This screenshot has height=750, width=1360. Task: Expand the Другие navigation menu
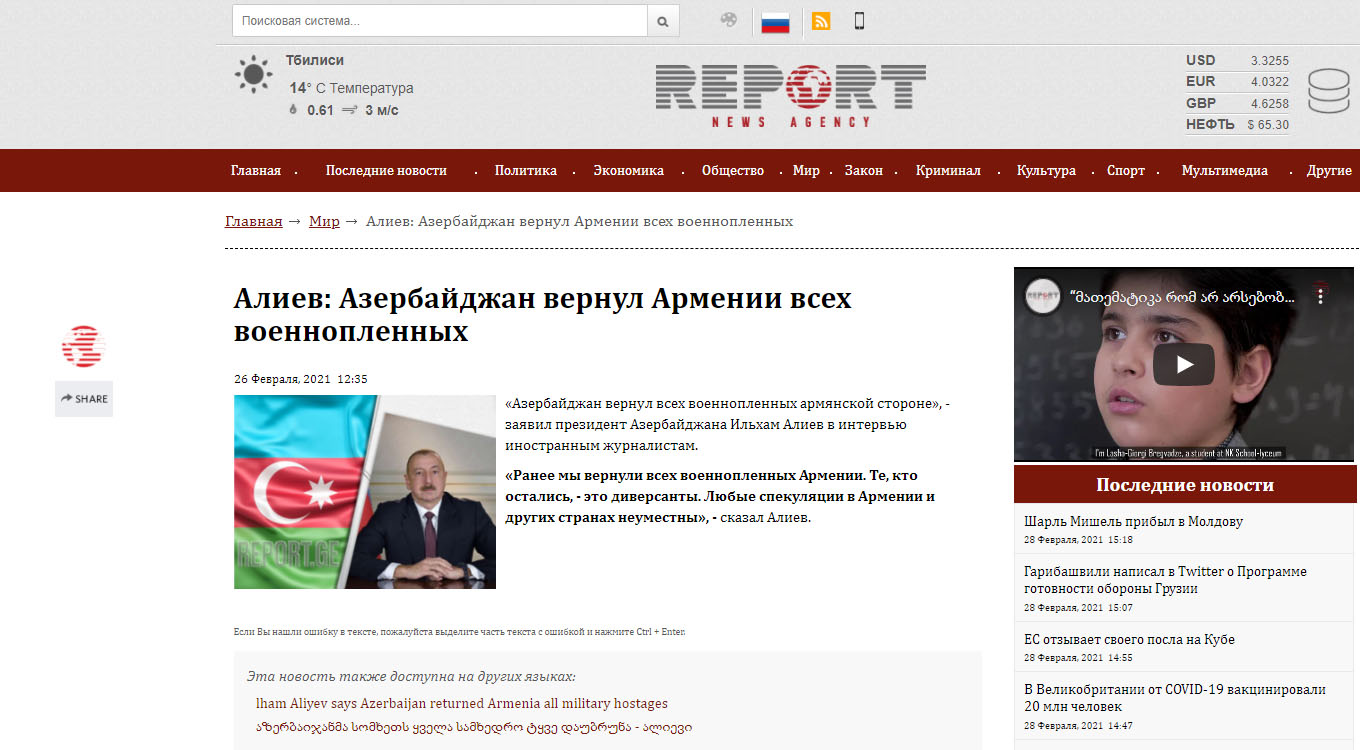(x=1329, y=171)
